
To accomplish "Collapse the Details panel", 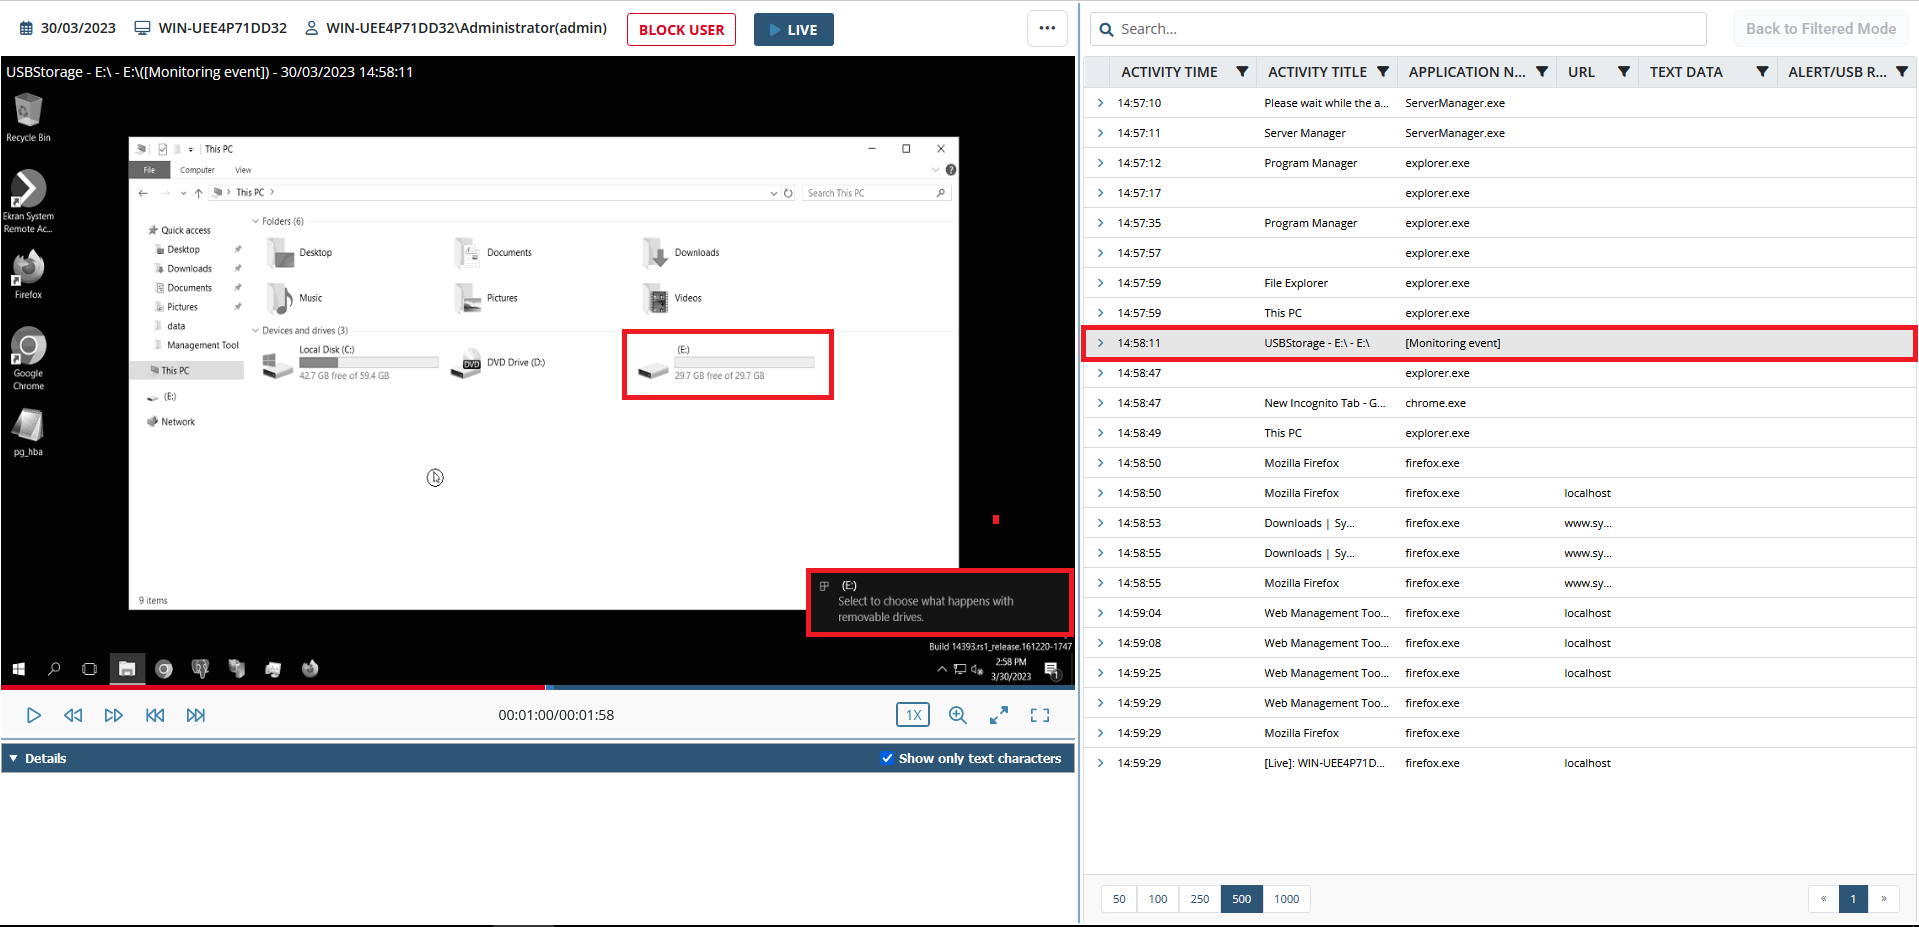I will (x=14, y=758).
